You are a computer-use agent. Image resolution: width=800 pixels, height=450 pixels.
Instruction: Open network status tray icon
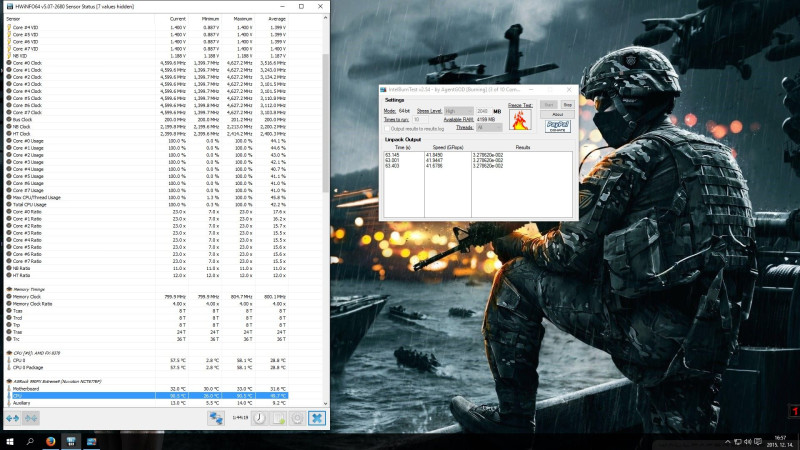click(x=738, y=442)
